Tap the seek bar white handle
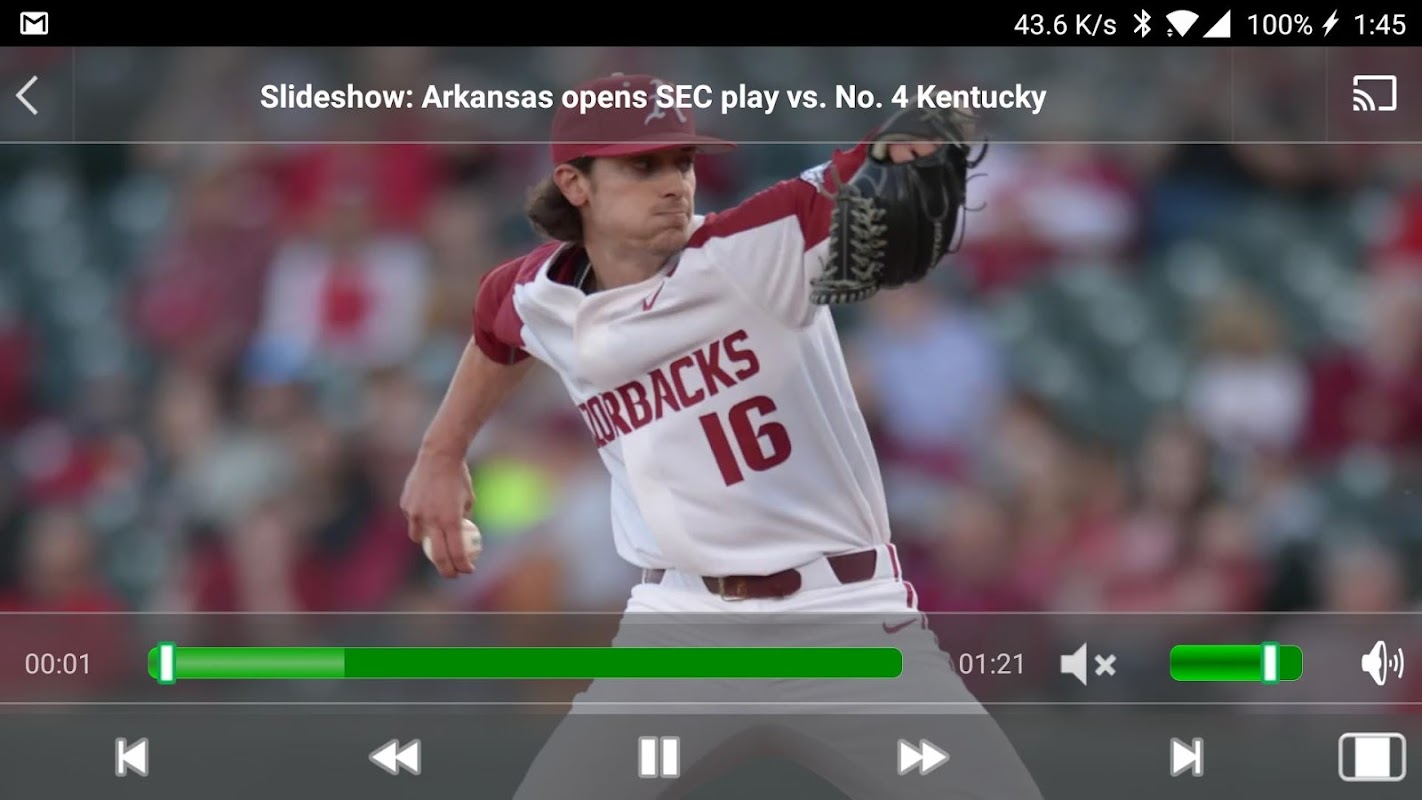This screenshot has height=800, width=1422. point(167,663)
